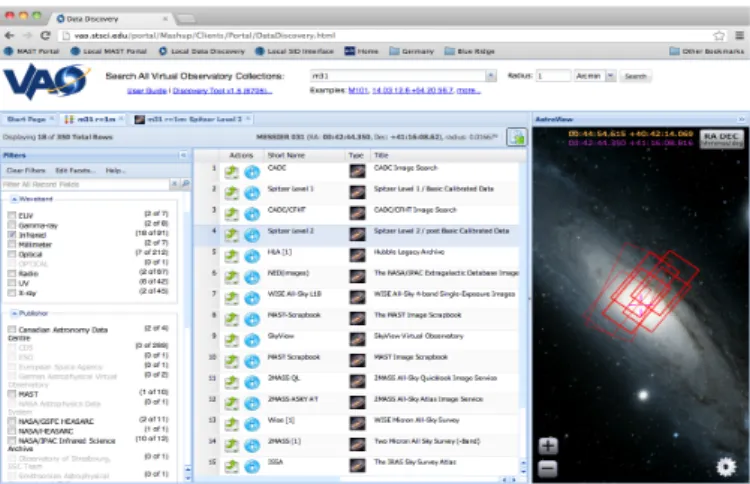The image size is (750, 484).
Task: Open the User Guide link
Action: click(x=147, y=90)
